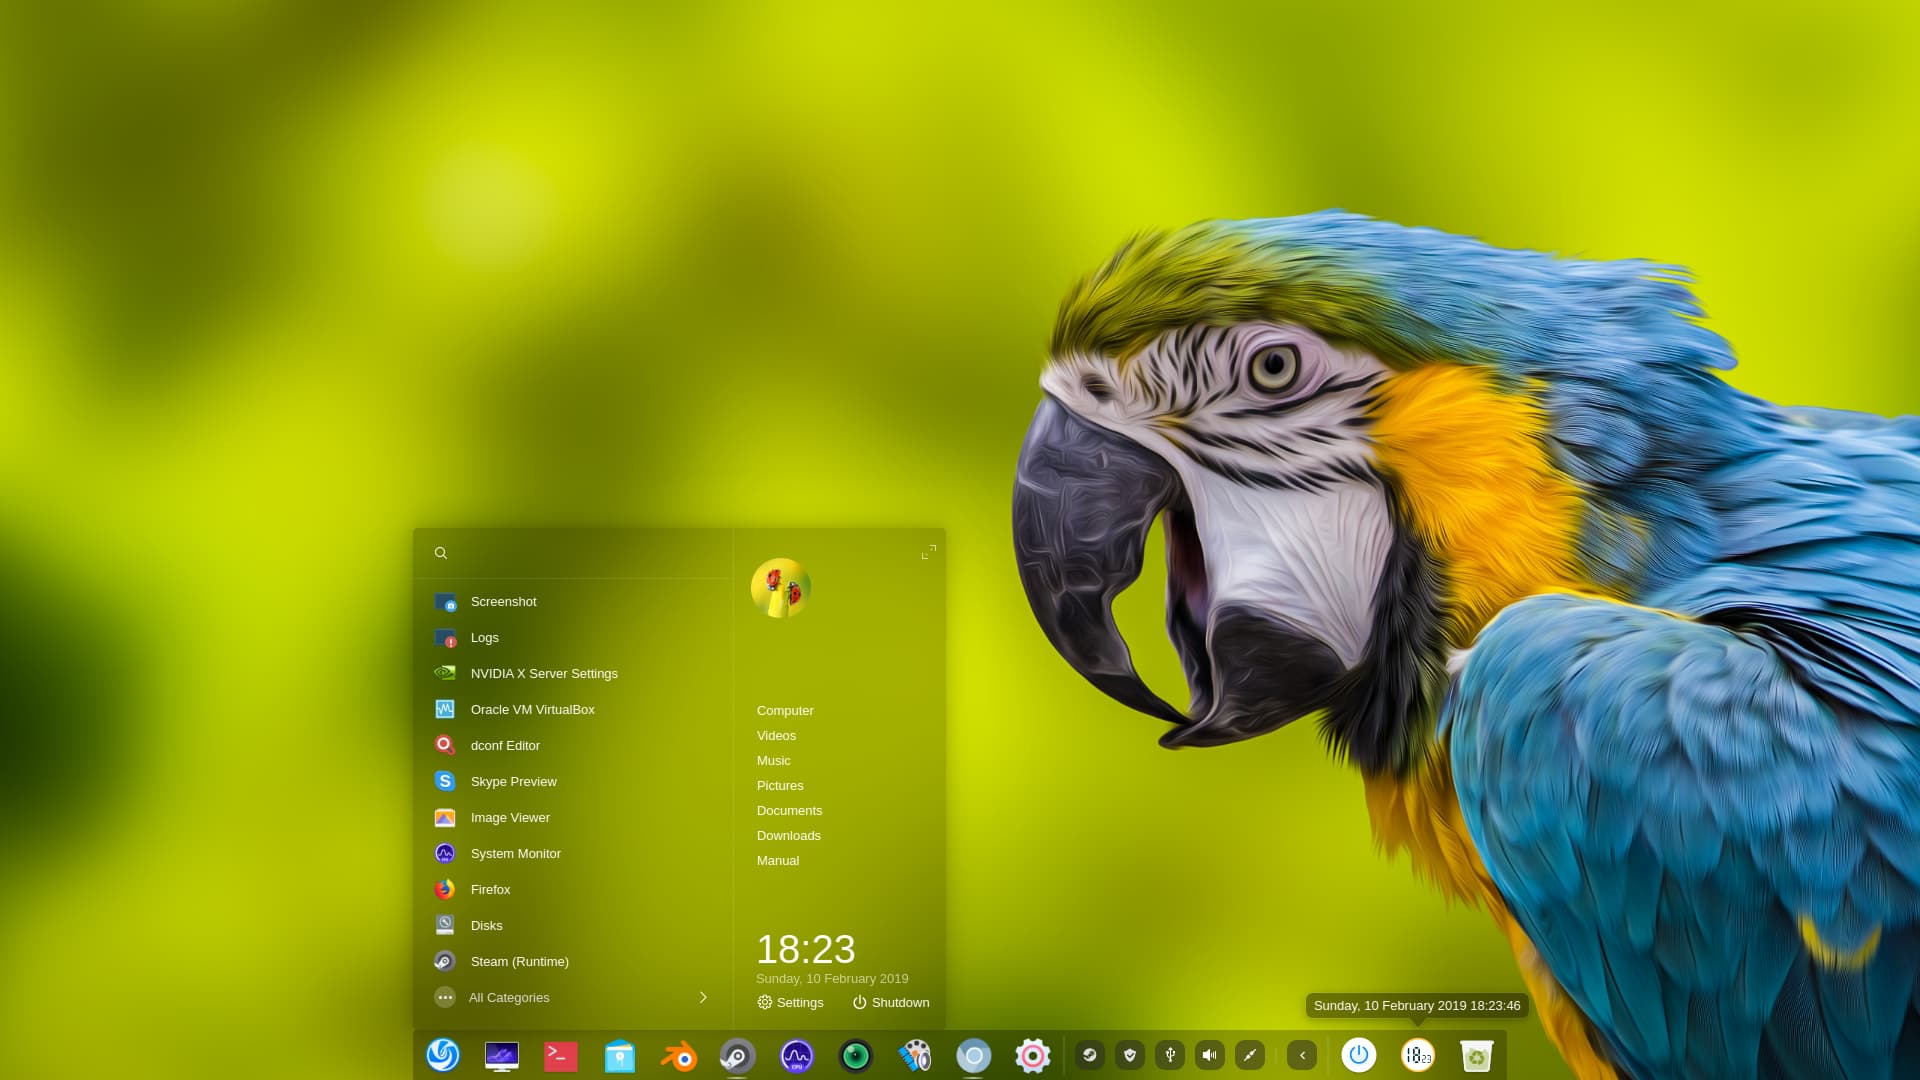The image size is (1920, 1080).
Task: Click the shield security tray icon
Action: pyautogui.click(x=1130, y=1055)
